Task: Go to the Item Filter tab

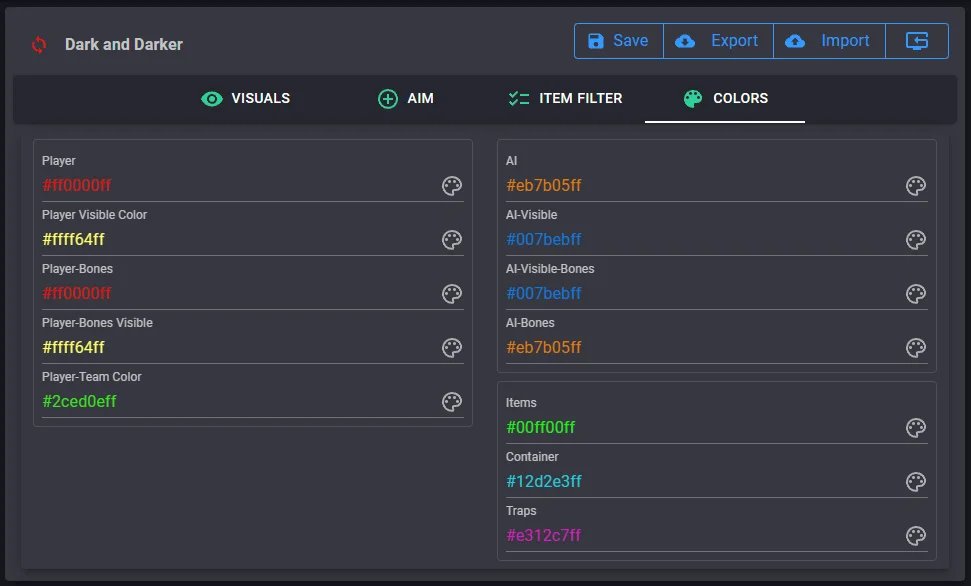Action: pyautogui.click(x=565, y=99)
